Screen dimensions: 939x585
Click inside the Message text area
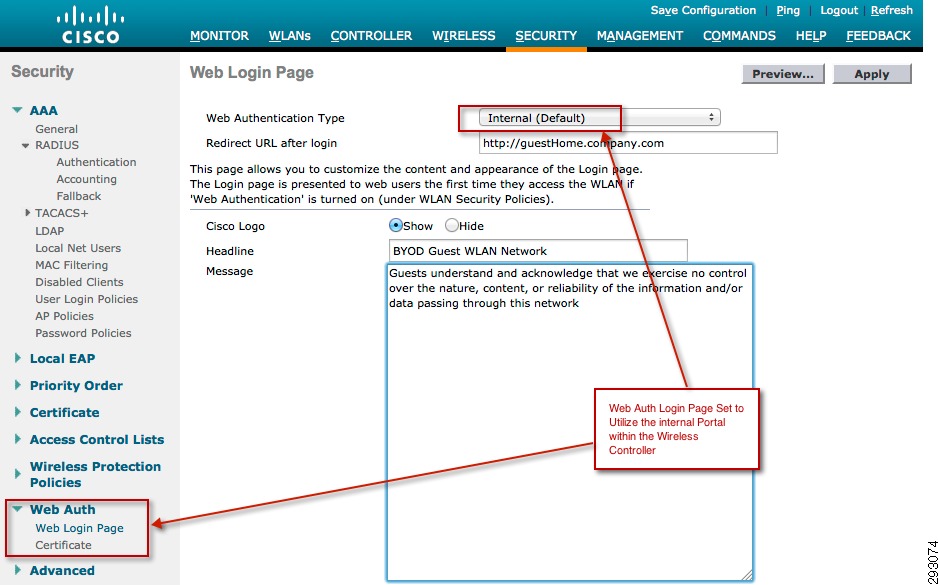570,422
